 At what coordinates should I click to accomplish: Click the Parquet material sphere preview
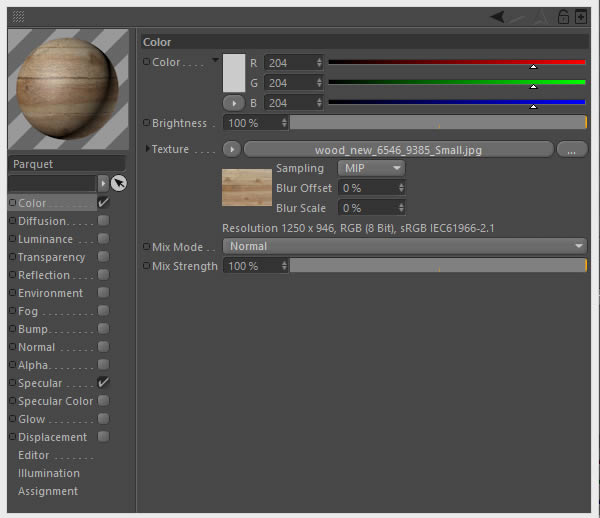68,90
